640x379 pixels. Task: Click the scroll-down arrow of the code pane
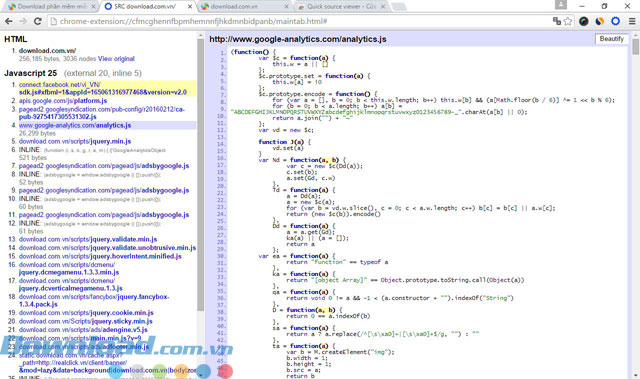pos(636,375)
